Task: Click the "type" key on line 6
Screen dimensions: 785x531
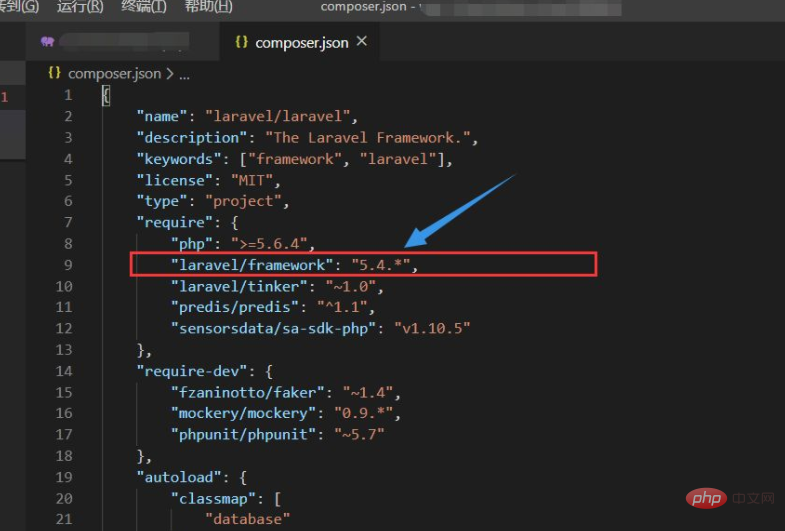Action: click(x=162, y=201)
